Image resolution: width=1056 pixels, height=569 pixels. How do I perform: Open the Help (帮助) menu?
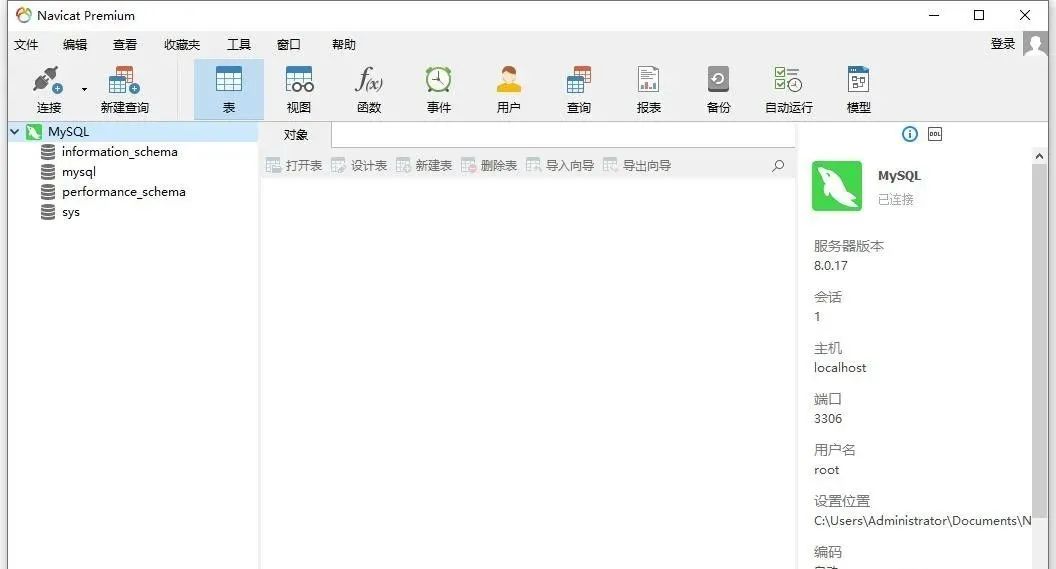coord(343,44)
